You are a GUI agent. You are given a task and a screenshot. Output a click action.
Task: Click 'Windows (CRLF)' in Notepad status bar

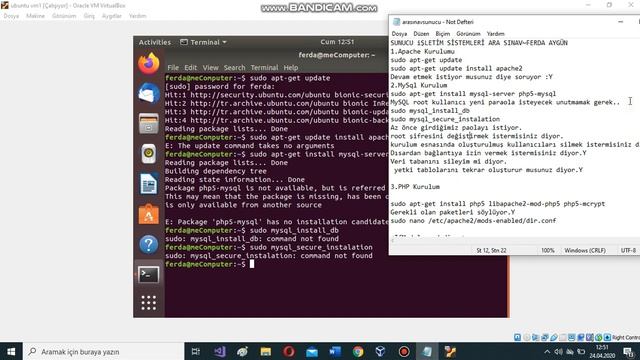point(585,250)
